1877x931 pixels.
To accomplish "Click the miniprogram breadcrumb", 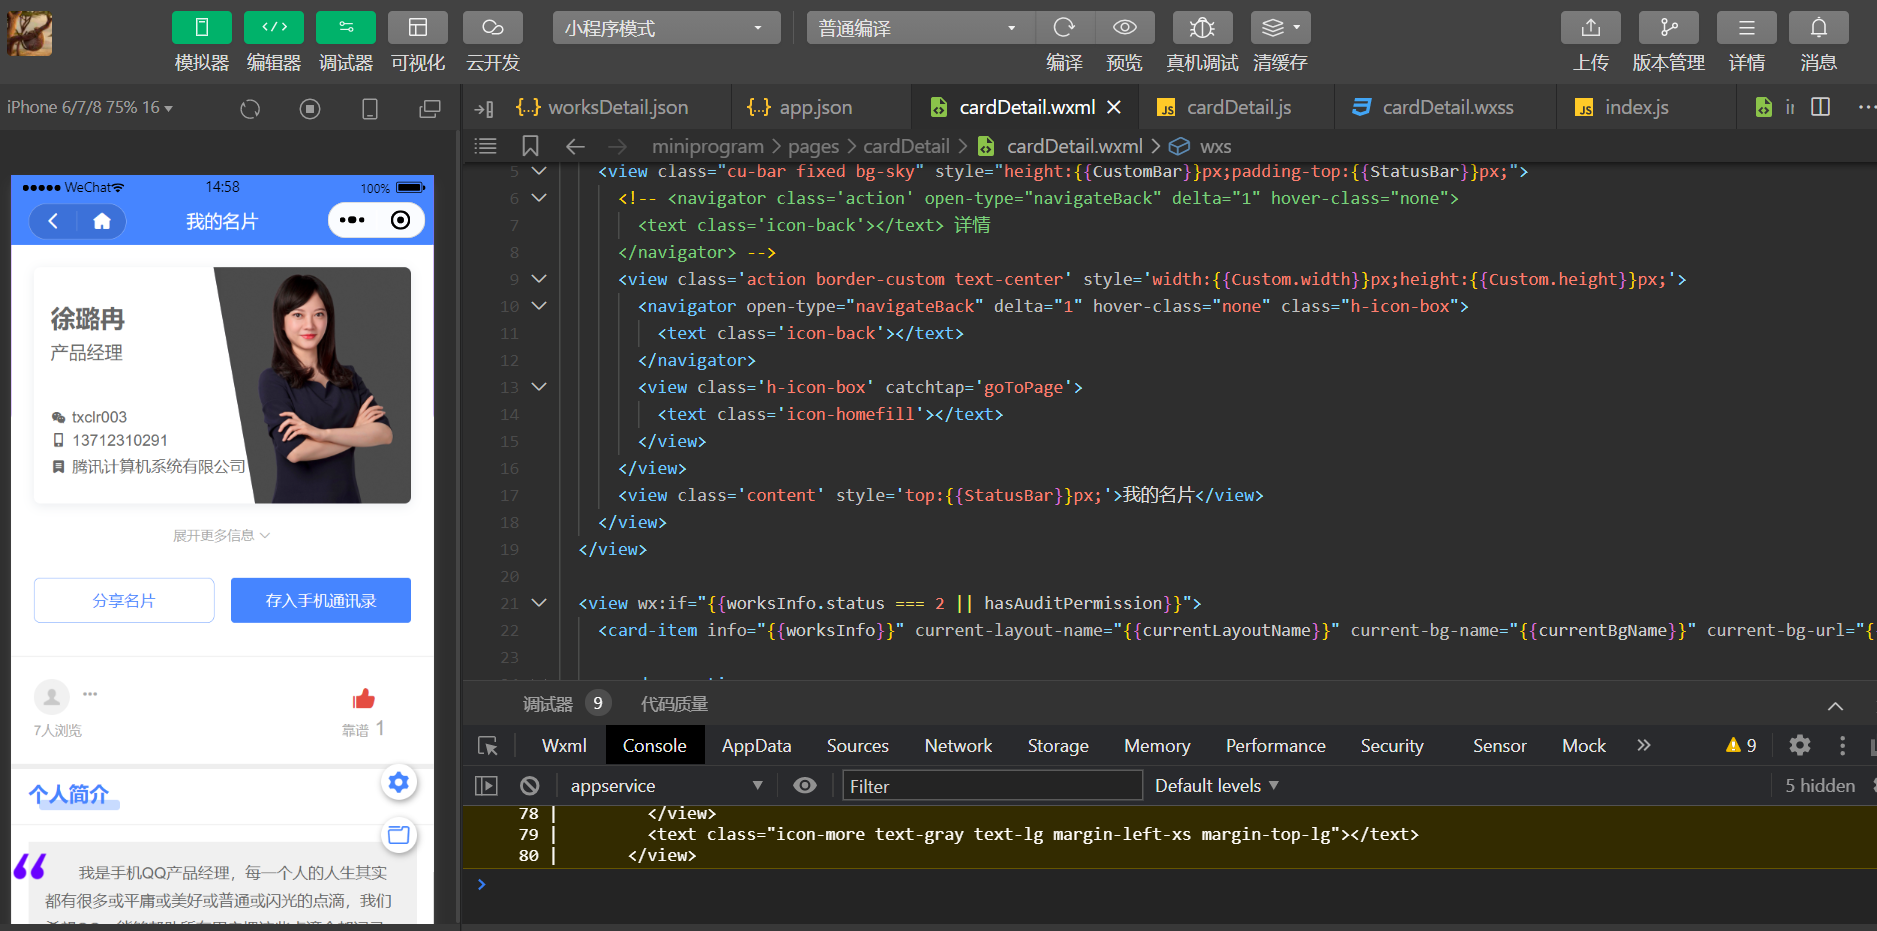I will [707, 146].
